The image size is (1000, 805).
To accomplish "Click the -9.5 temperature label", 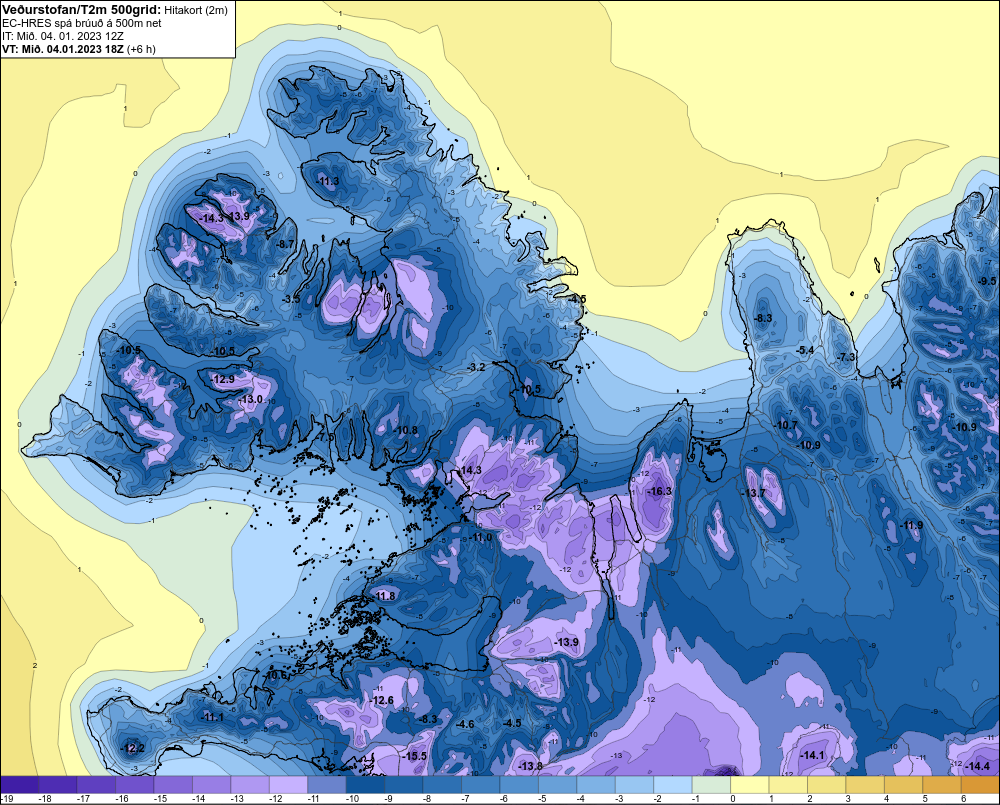I will 987,281.
